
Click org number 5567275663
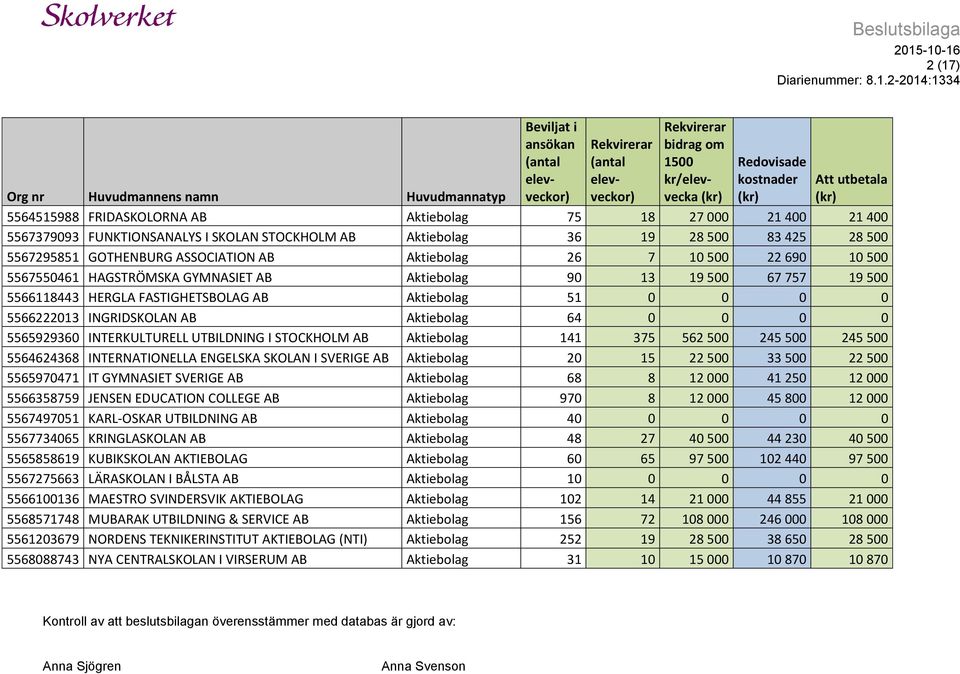click(43, 479)
